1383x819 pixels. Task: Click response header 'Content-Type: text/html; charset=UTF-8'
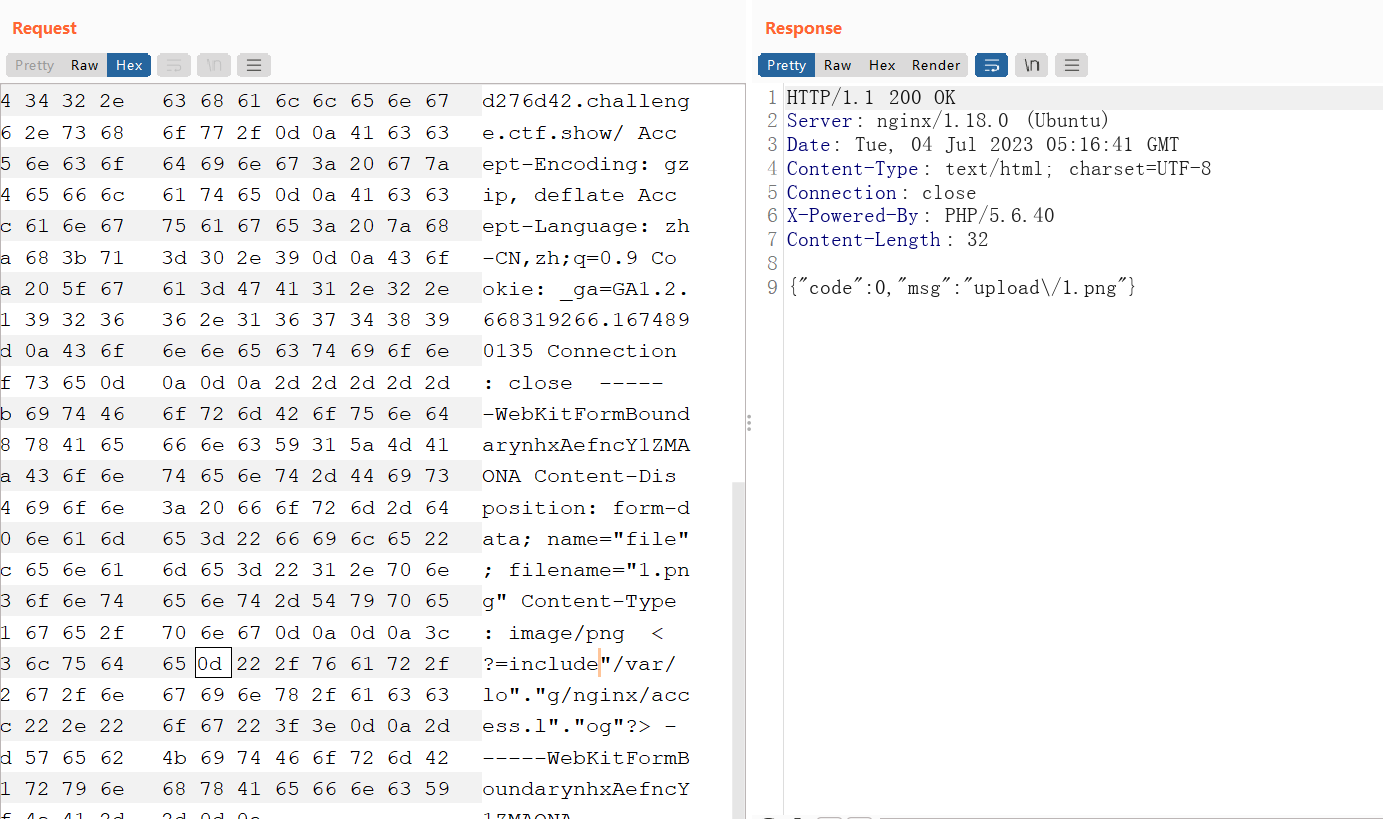point(999,168)
